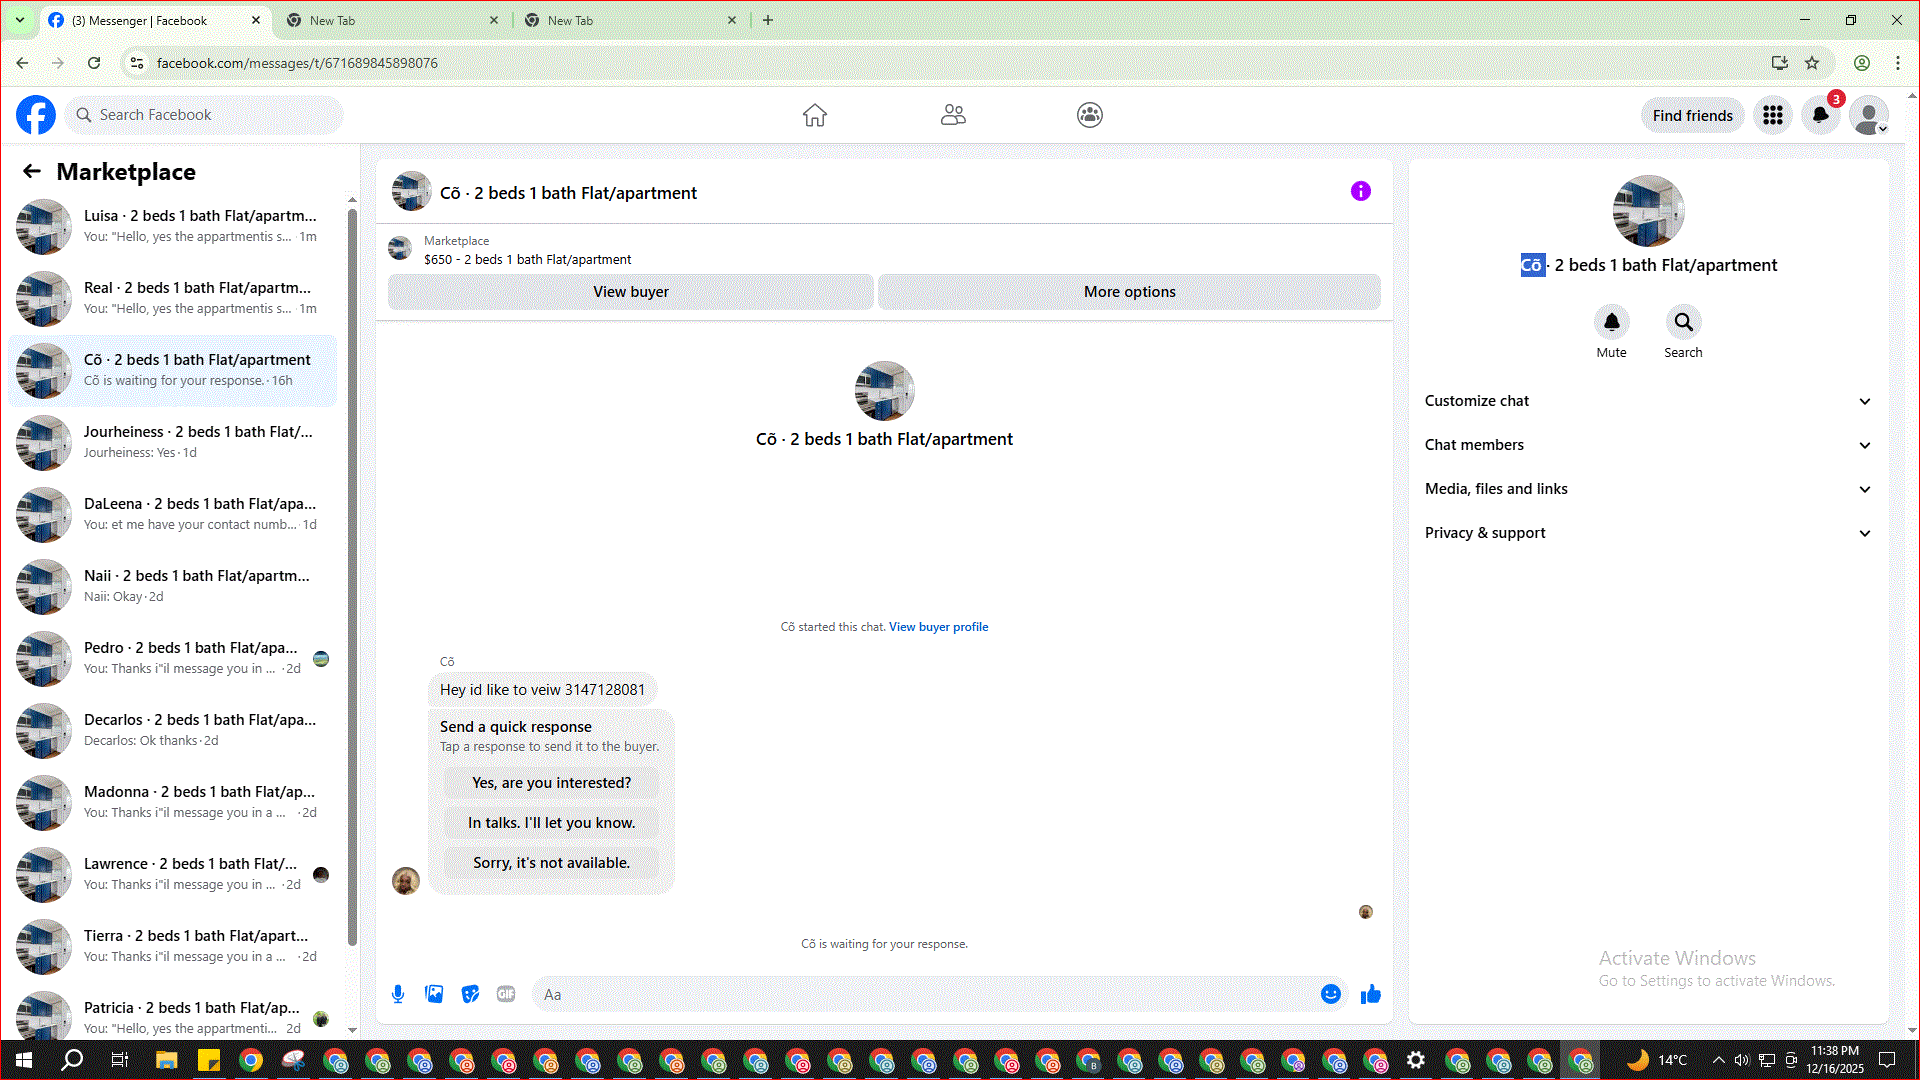
Task: Send a voice clip microphone icon
Action: pyautogui.click(x=398, y=994)
